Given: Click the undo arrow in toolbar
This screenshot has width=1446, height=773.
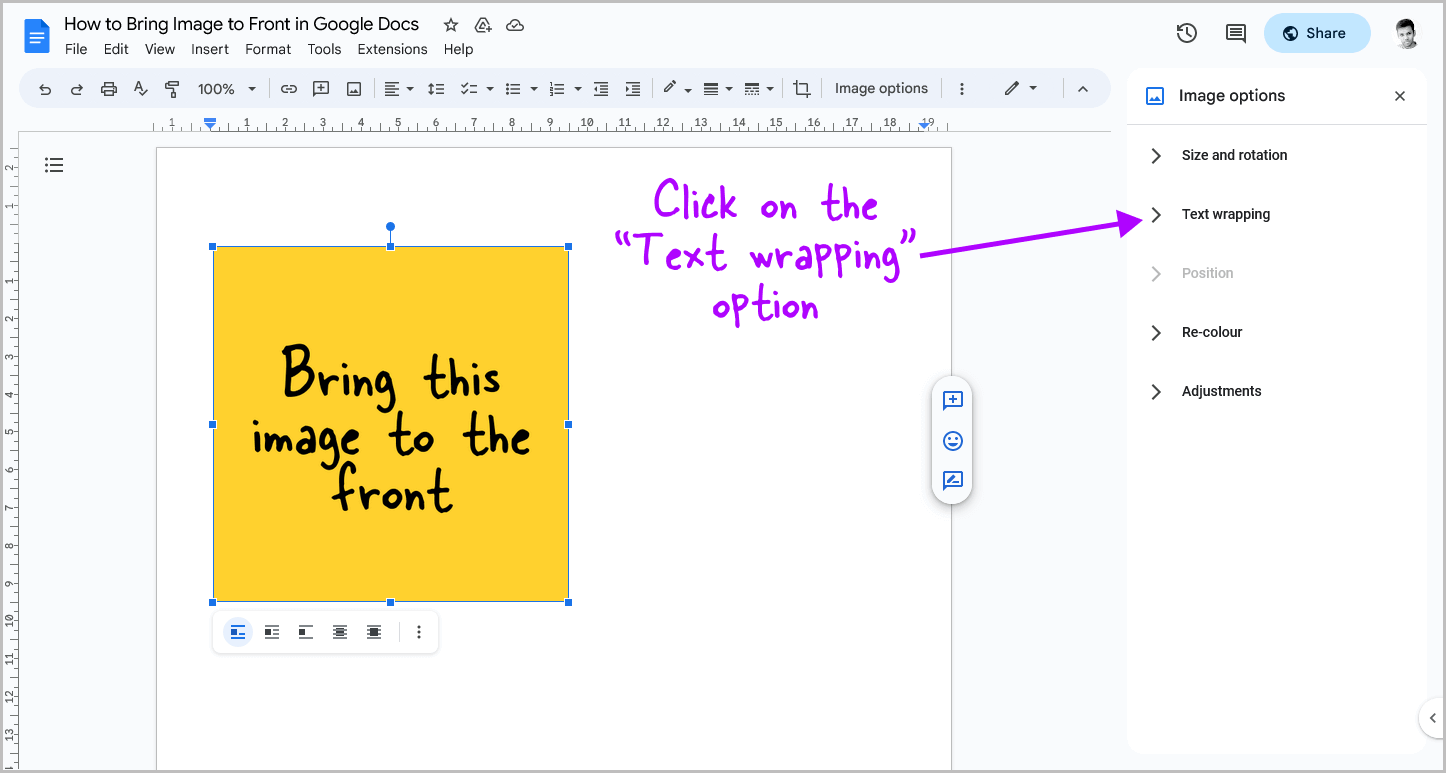Looking at the screenshot, I should [x=45, y=89].
